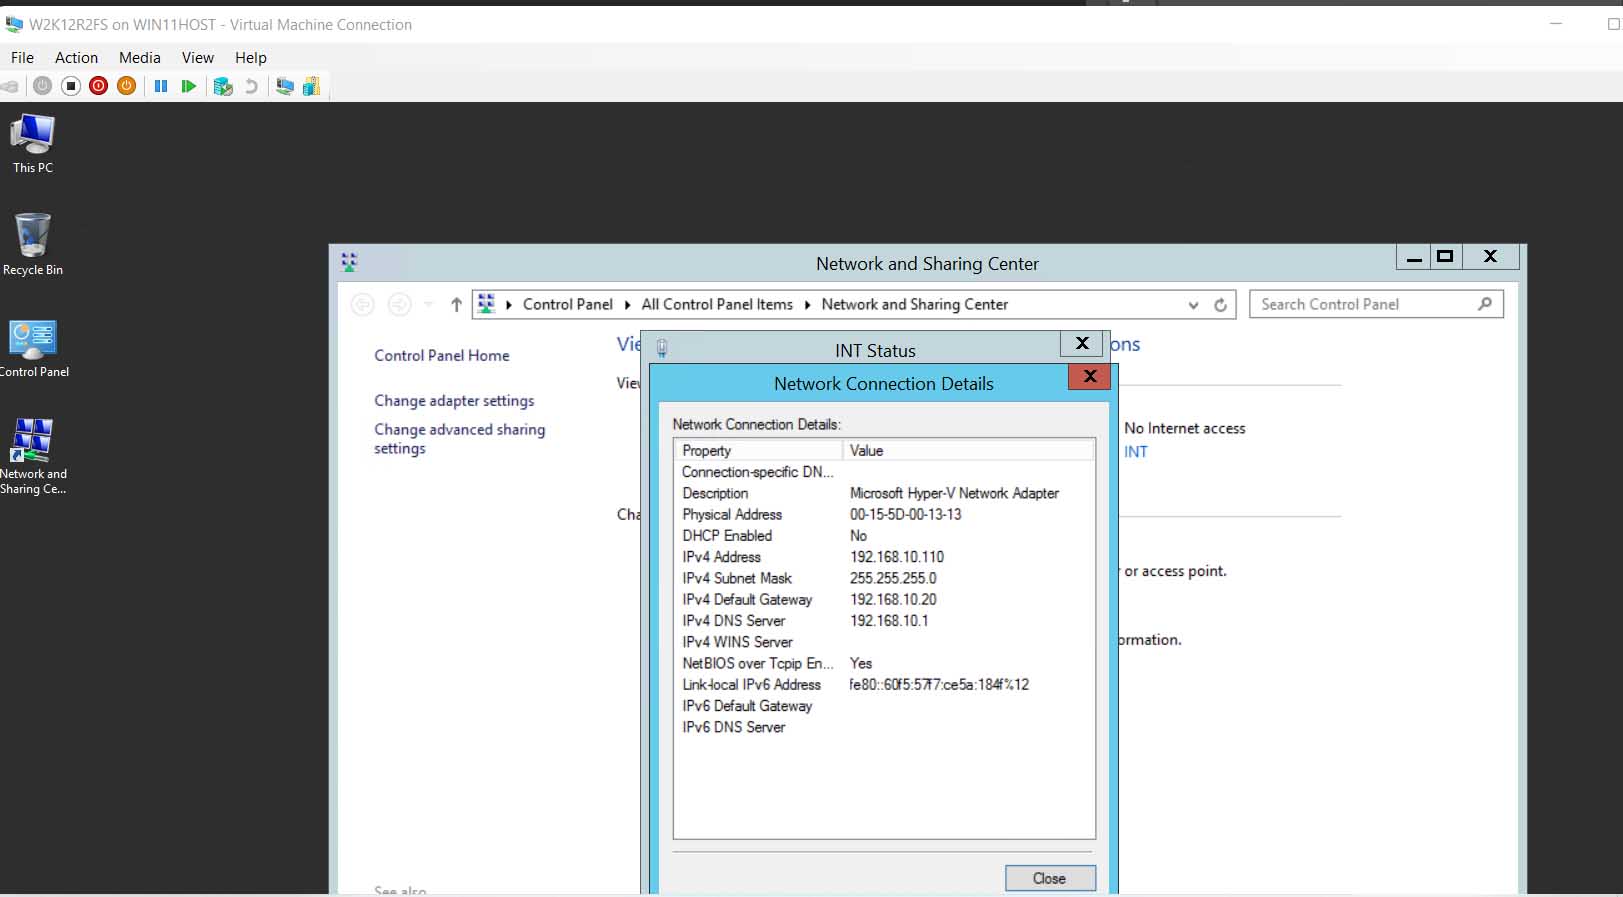Image resolution: width=1623 pixels, height=897 pixels.
Task: Open the Help menu
Action: (x=251, y=58)
